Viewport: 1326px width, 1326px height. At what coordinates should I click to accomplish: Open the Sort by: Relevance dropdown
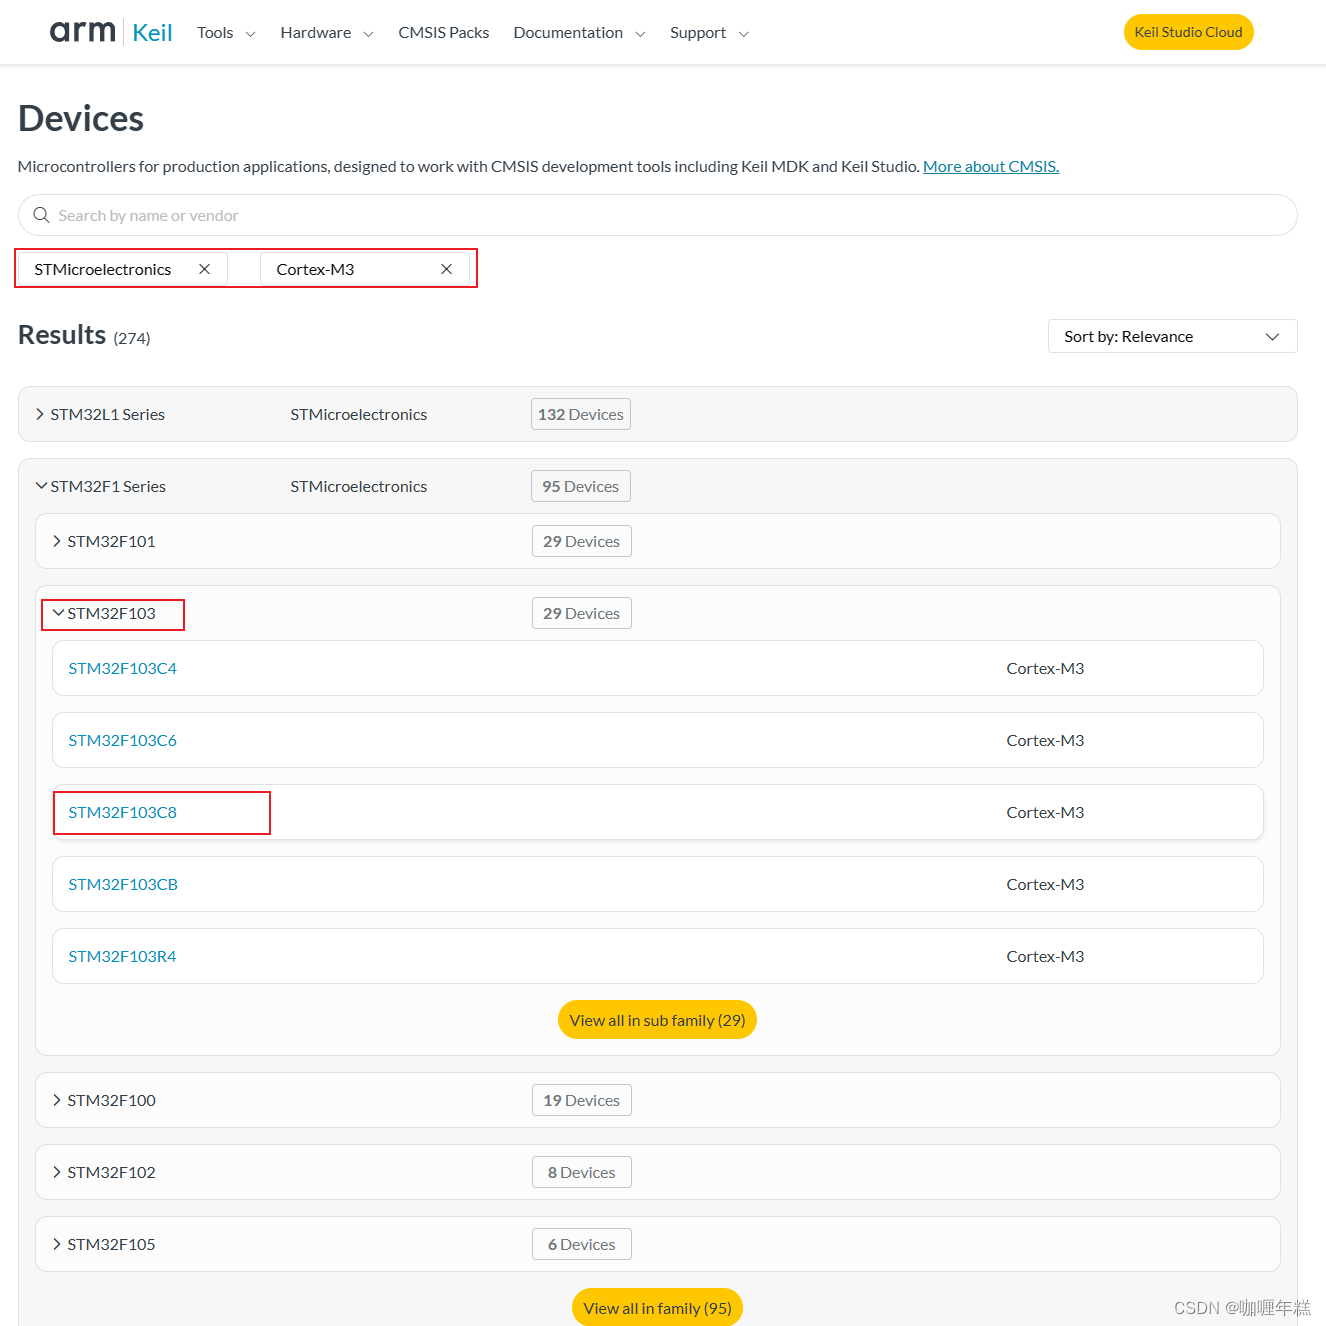1172,336
